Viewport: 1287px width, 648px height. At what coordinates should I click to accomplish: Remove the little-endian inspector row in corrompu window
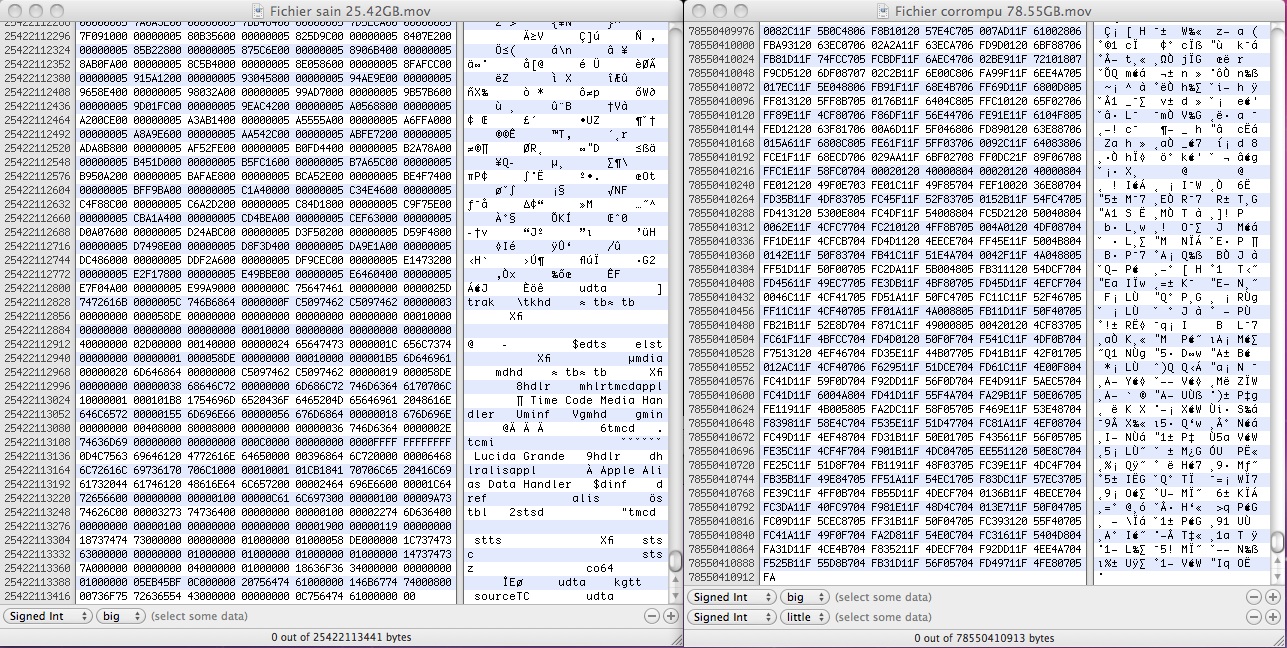pyautogui.click(x=1254, y=617)
